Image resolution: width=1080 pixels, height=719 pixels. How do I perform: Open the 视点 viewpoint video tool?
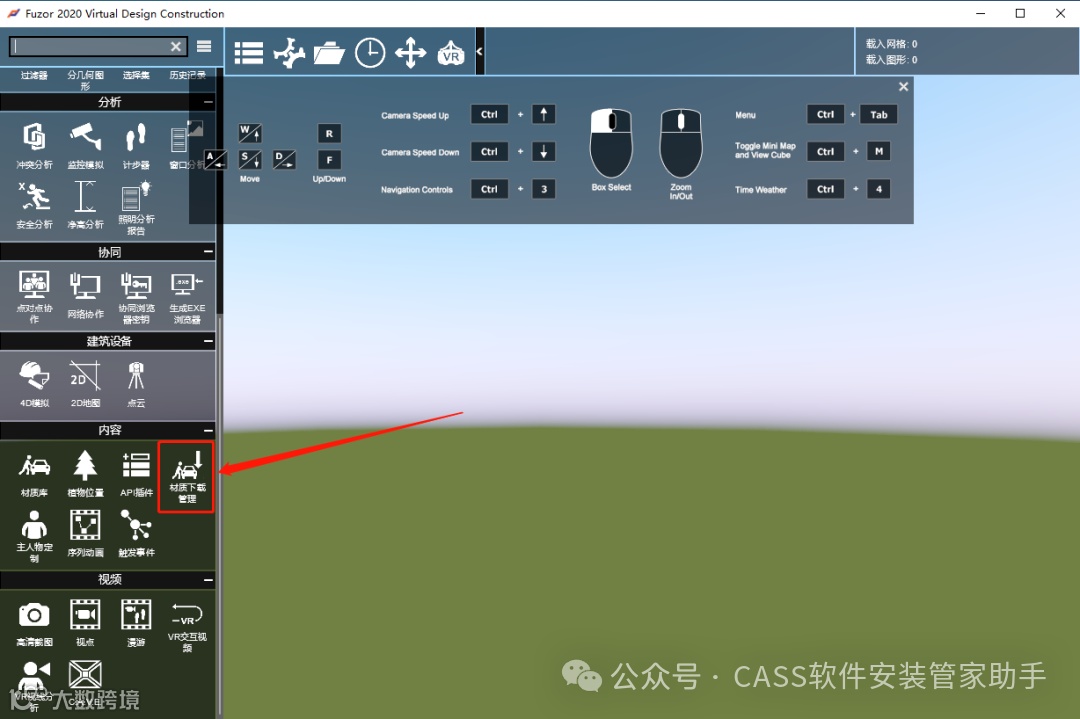(x=85, y=623)
